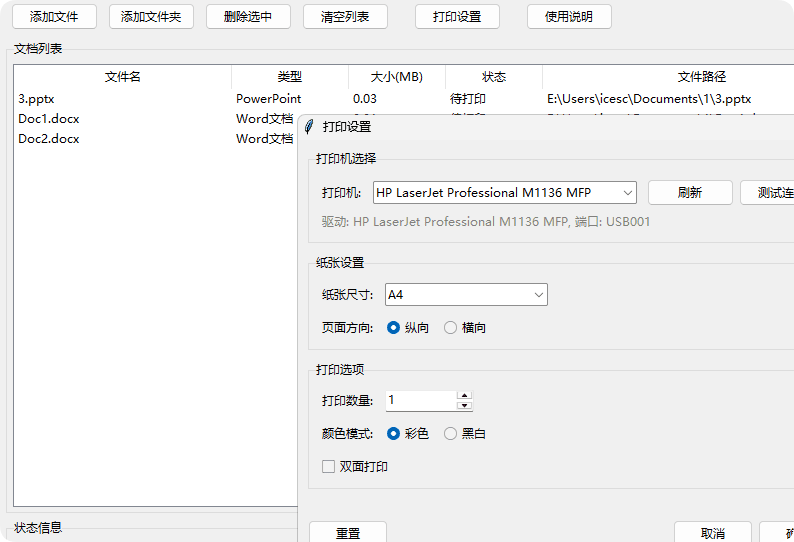Click 删除选中 to remove selected files
This screenshot has height=542, width=794.
click(x=248, y=17)
